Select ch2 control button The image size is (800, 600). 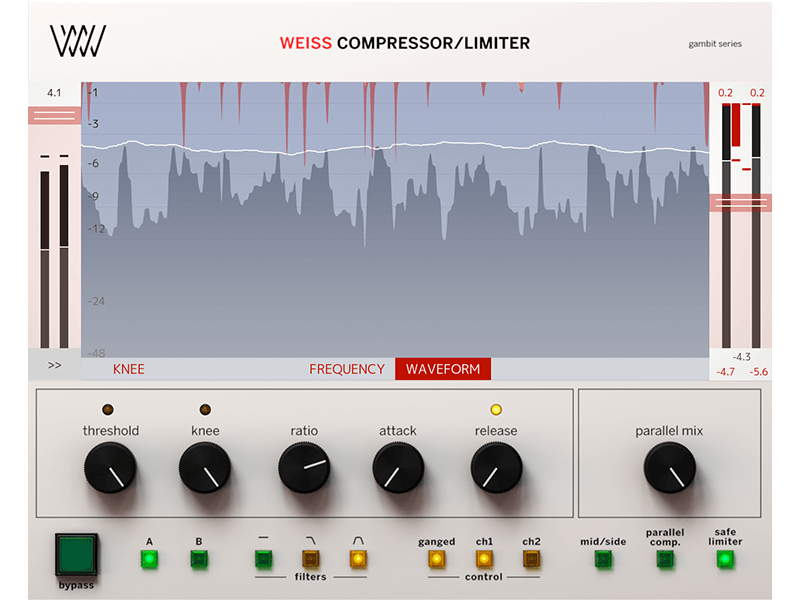click(531, 559)
